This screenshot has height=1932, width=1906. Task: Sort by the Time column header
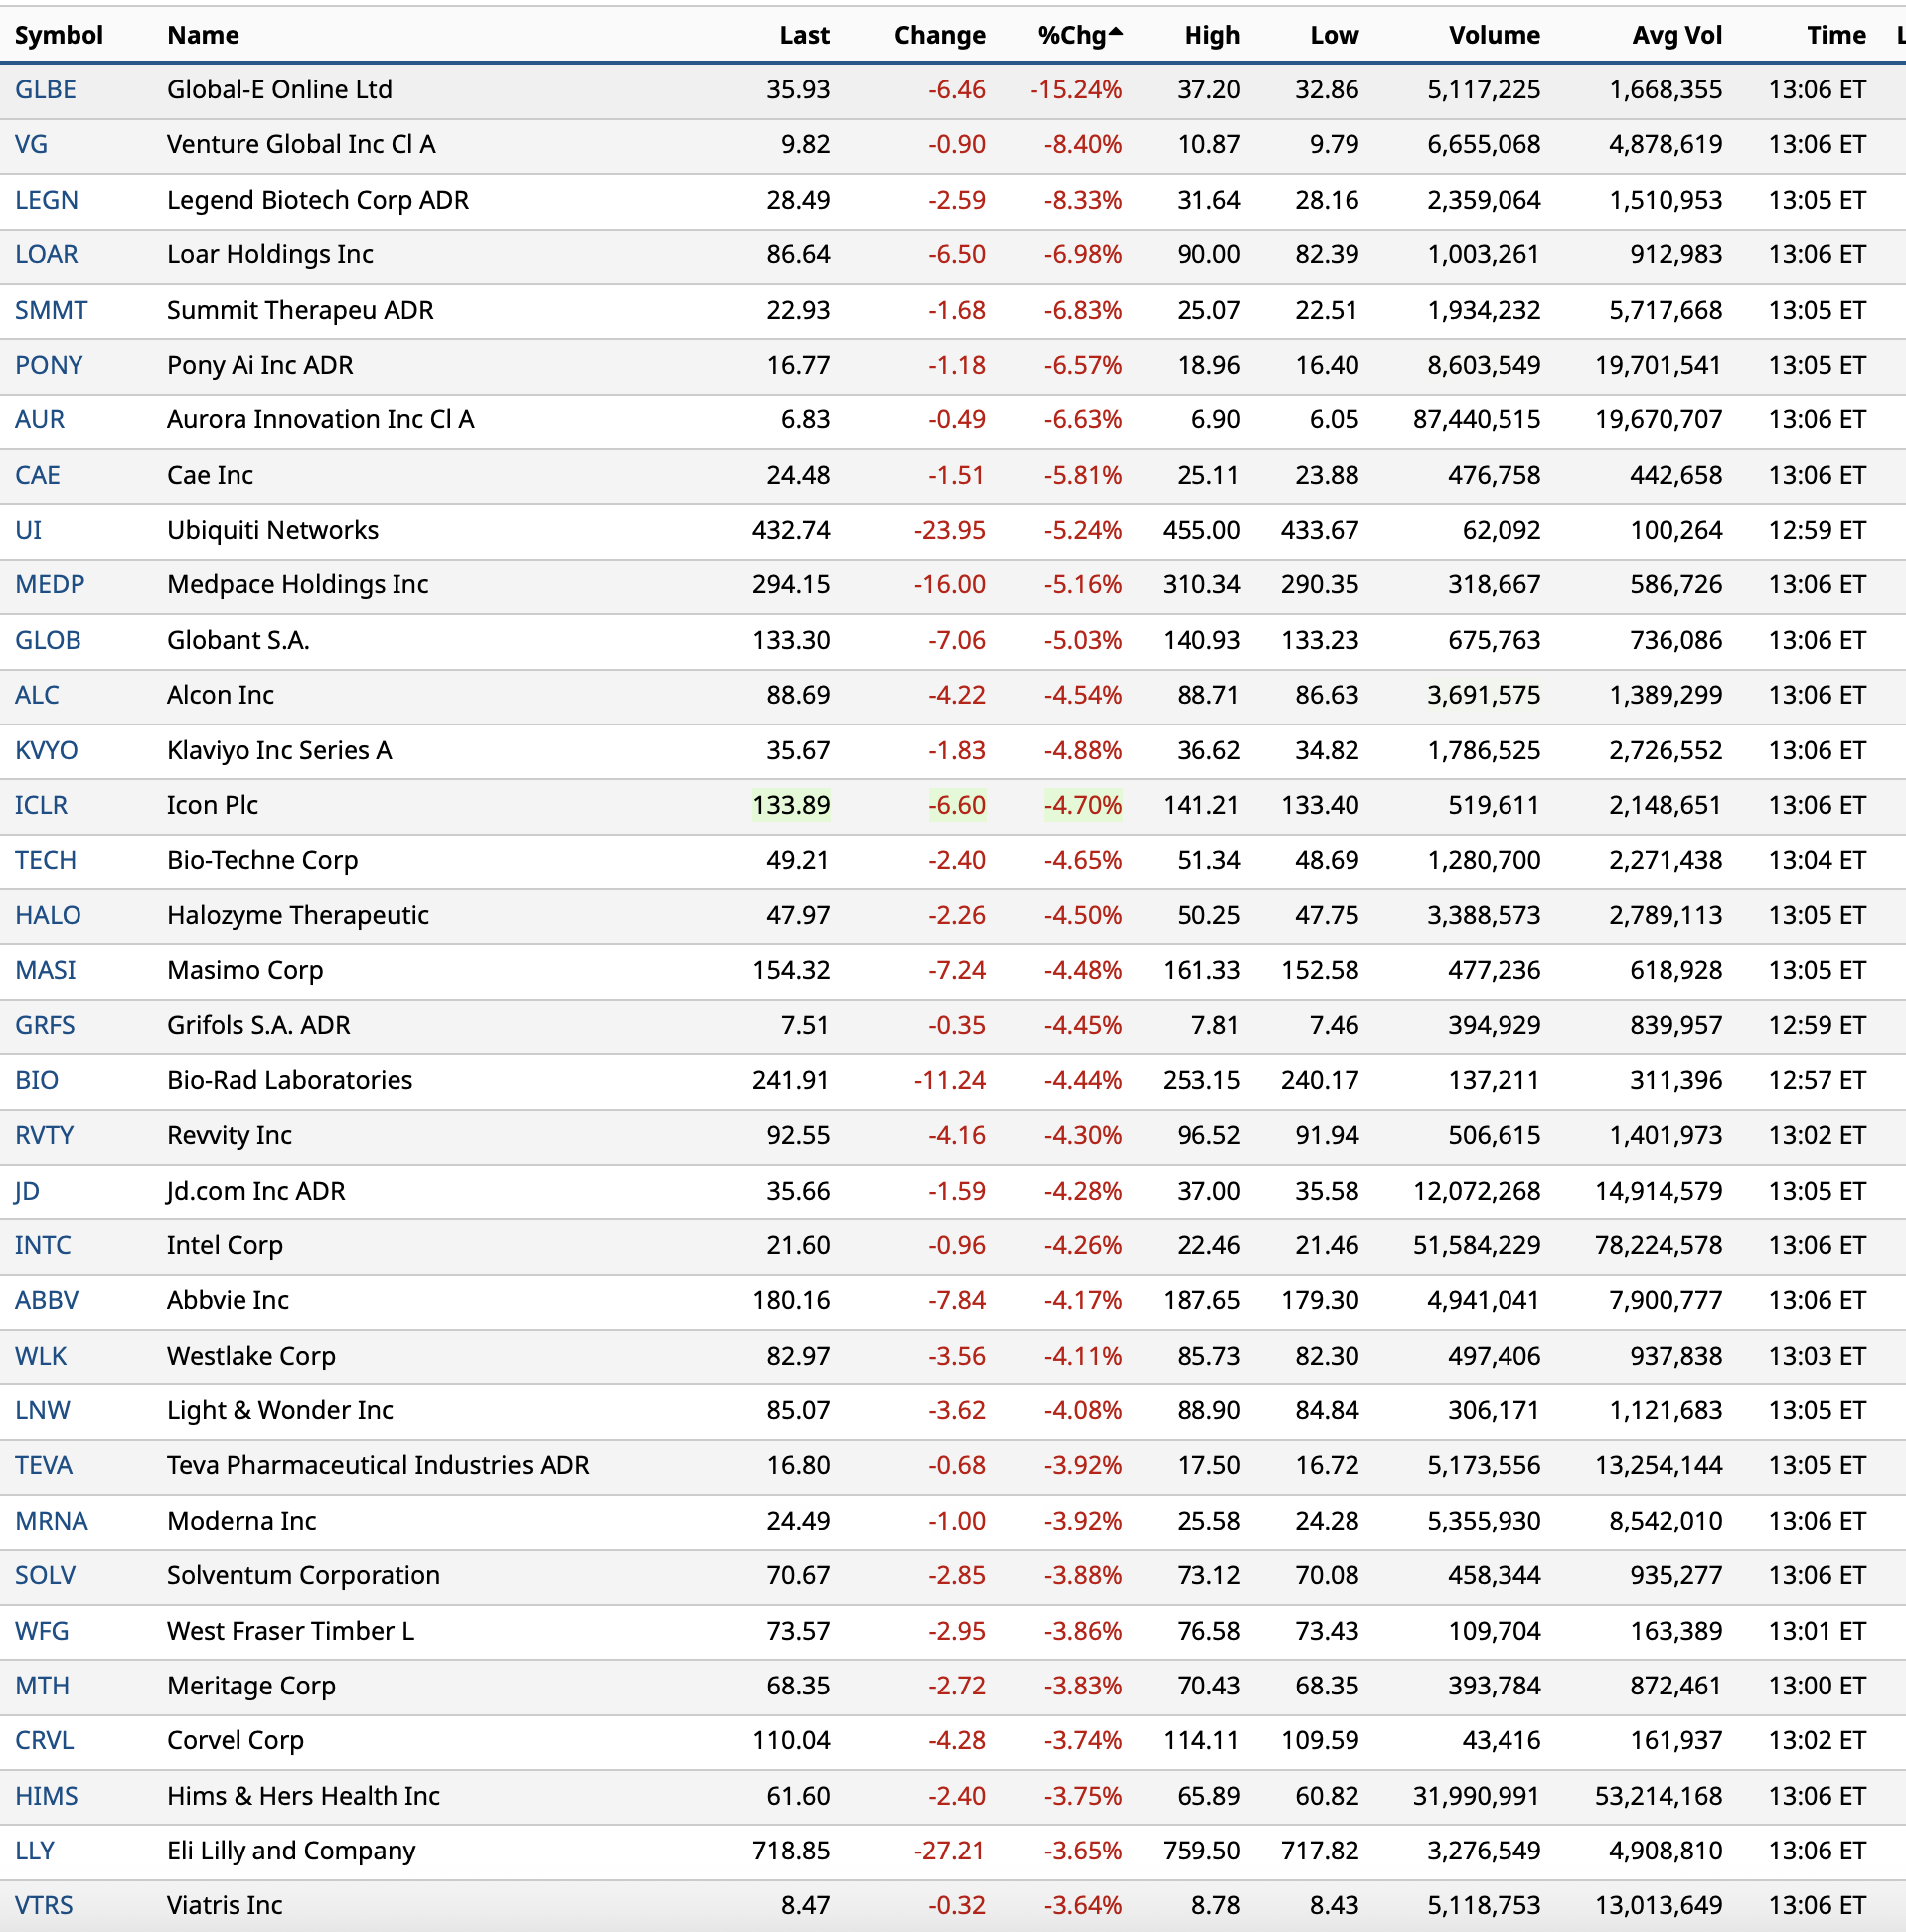click(1835, 36)
